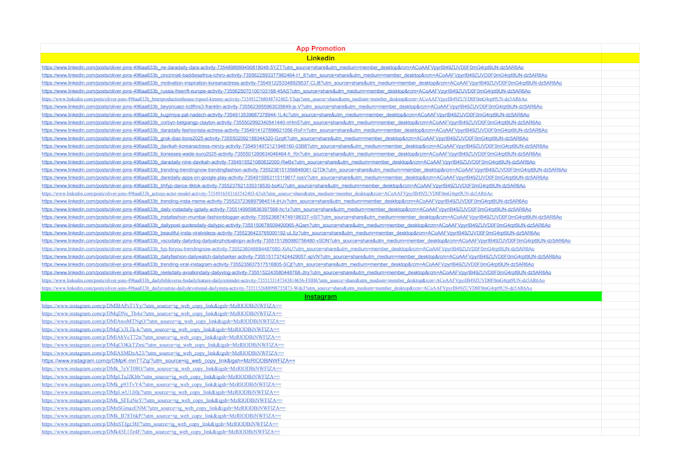This screenshot has width=680, height=459.
Task: Click the yellow "Linkedin" section header
Action: tap(320, 58)
